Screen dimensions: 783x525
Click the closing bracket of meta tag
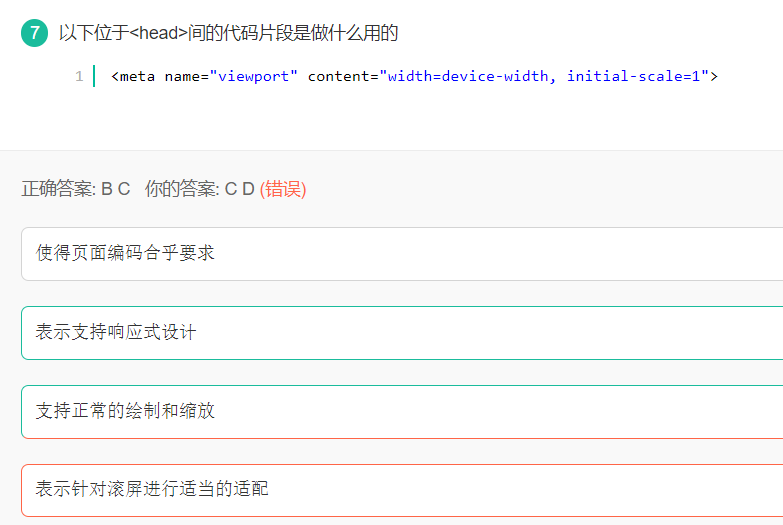point(714,76)
